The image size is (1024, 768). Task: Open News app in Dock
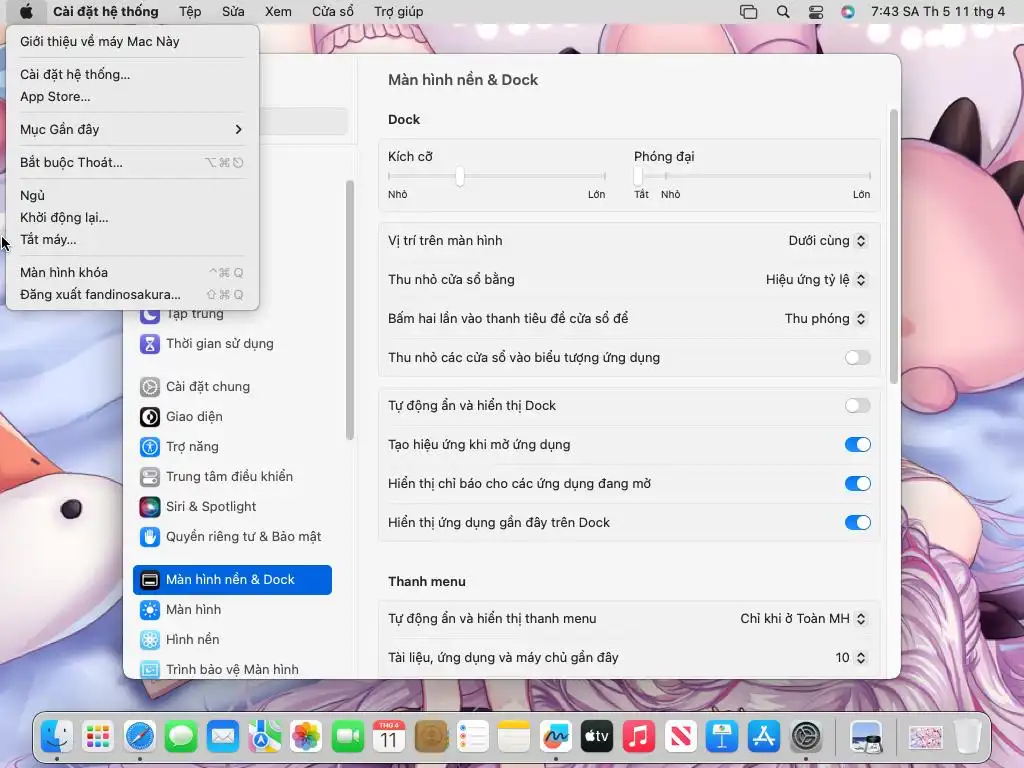(x=680, y=737)
